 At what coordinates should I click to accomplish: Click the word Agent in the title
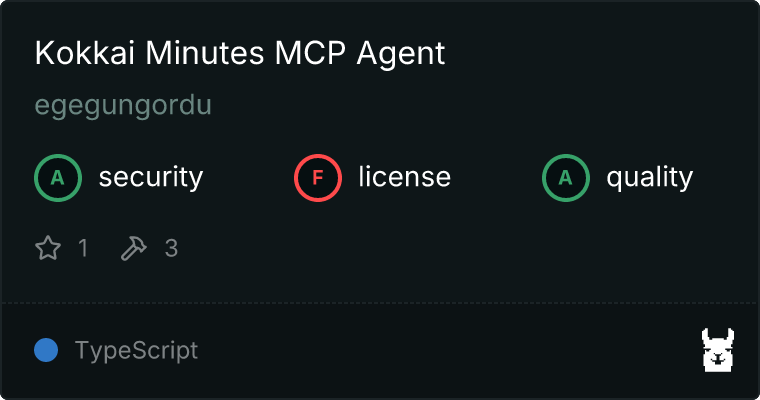401,54
